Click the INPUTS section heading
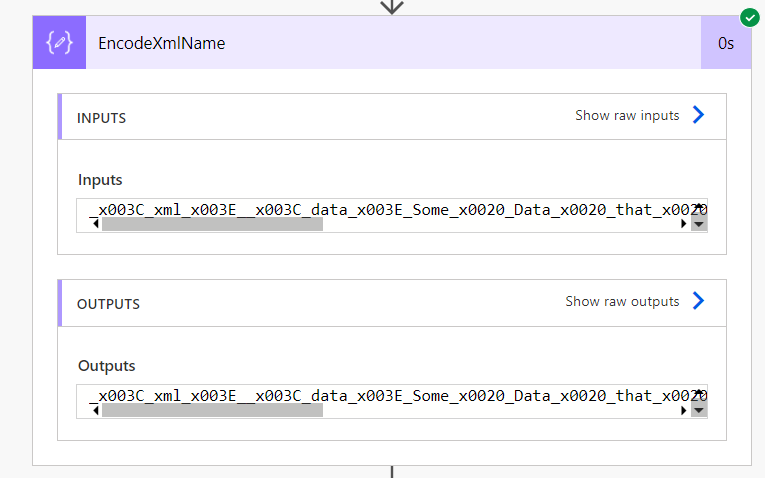This screenshot has height=478, width=765. (x=101, y=118)
